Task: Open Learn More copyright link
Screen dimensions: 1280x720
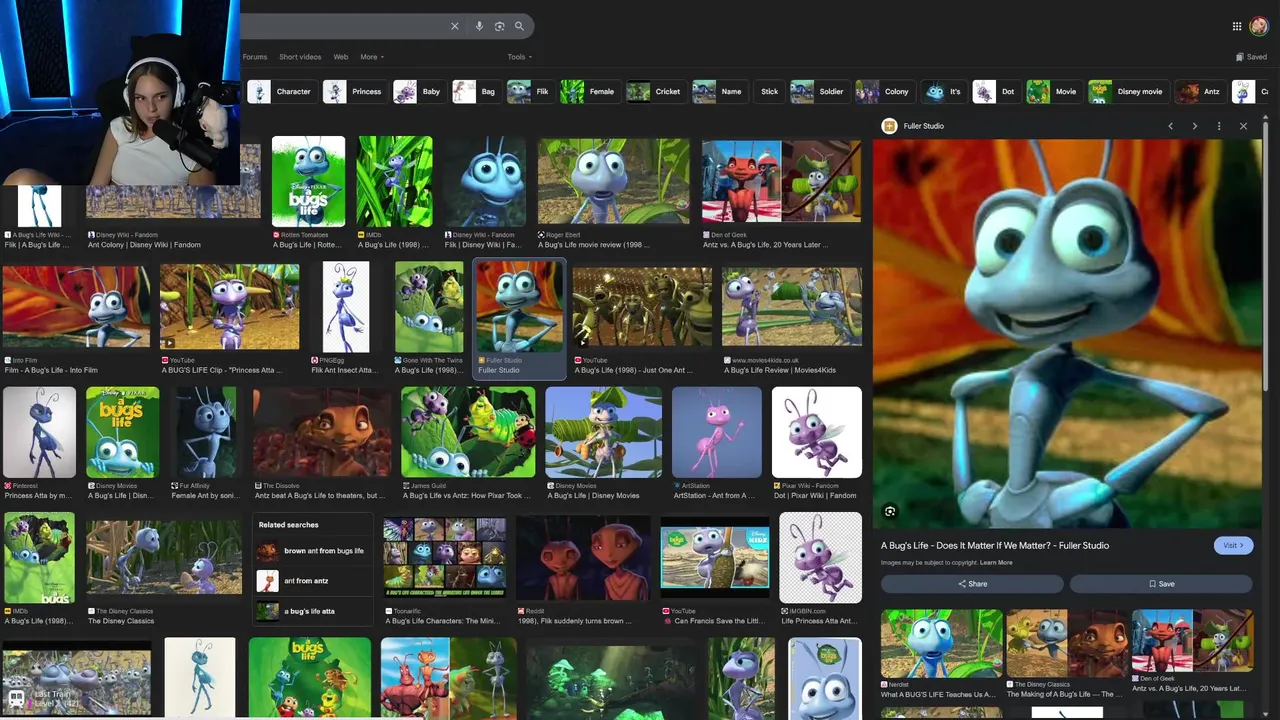Action: point(996,563)
